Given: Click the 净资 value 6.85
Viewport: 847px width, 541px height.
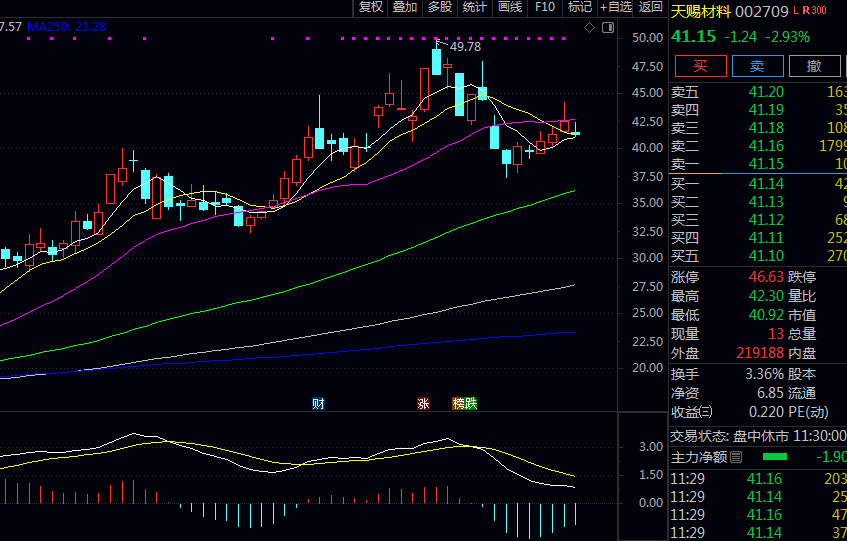Looking at the screenshot, I should pyautogui.click(x=770, y=393).
